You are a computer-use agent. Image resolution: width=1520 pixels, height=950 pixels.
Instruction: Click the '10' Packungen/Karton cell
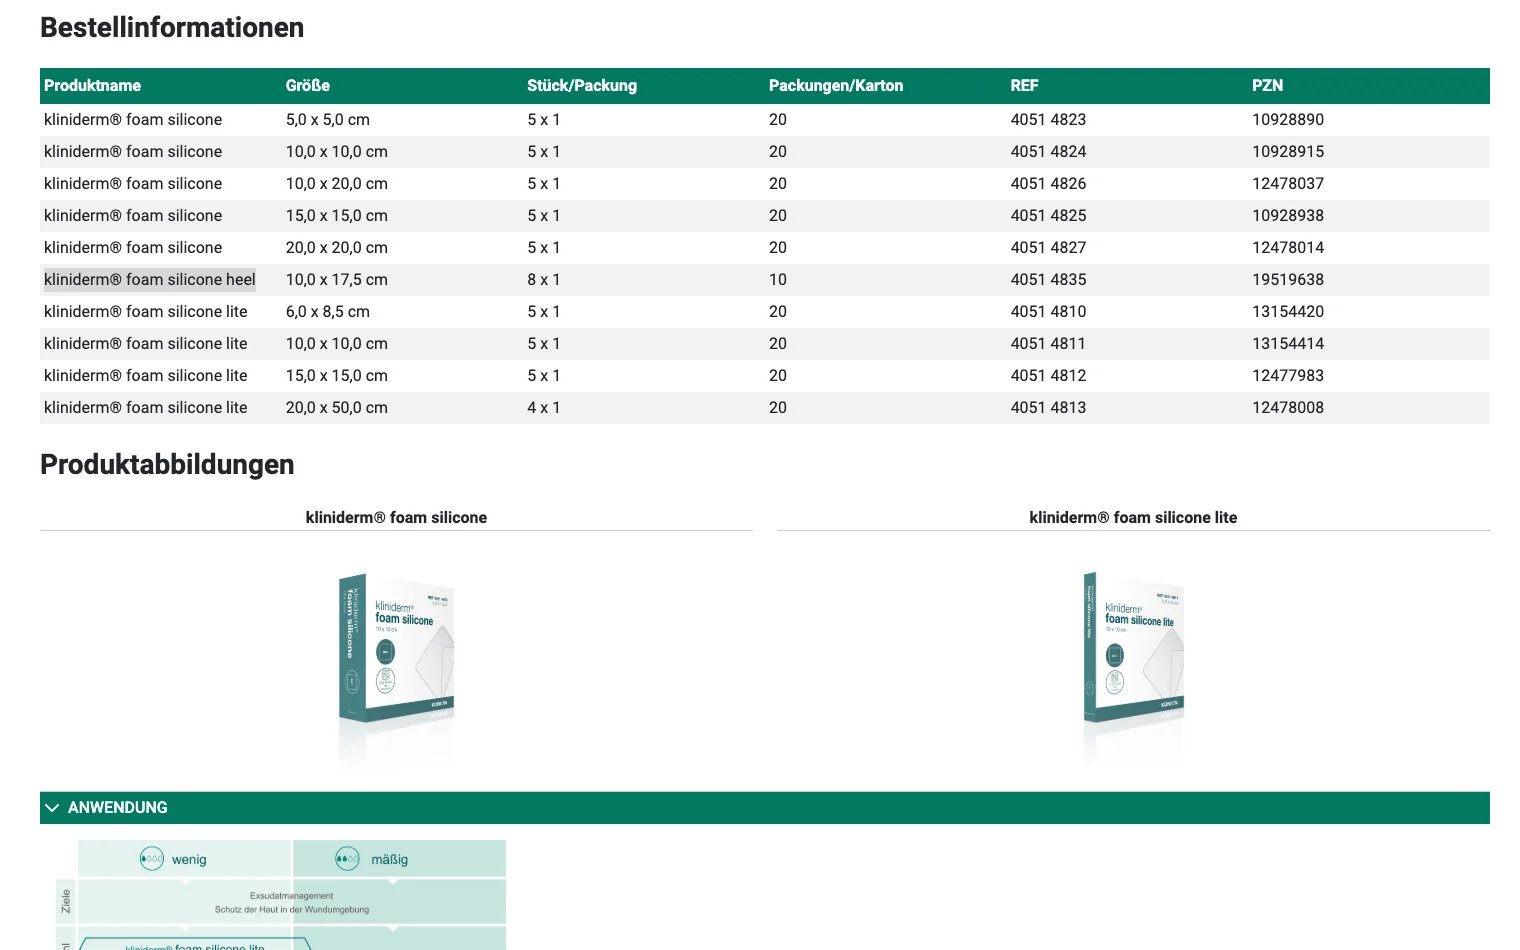pos(778,280)
